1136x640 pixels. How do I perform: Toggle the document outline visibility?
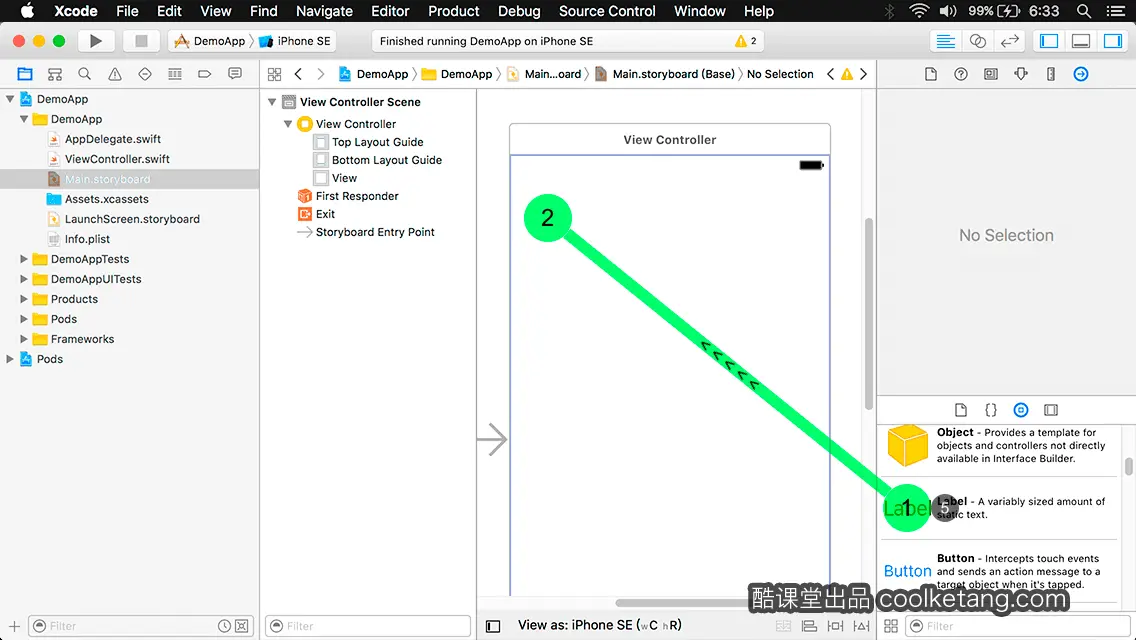493,626
